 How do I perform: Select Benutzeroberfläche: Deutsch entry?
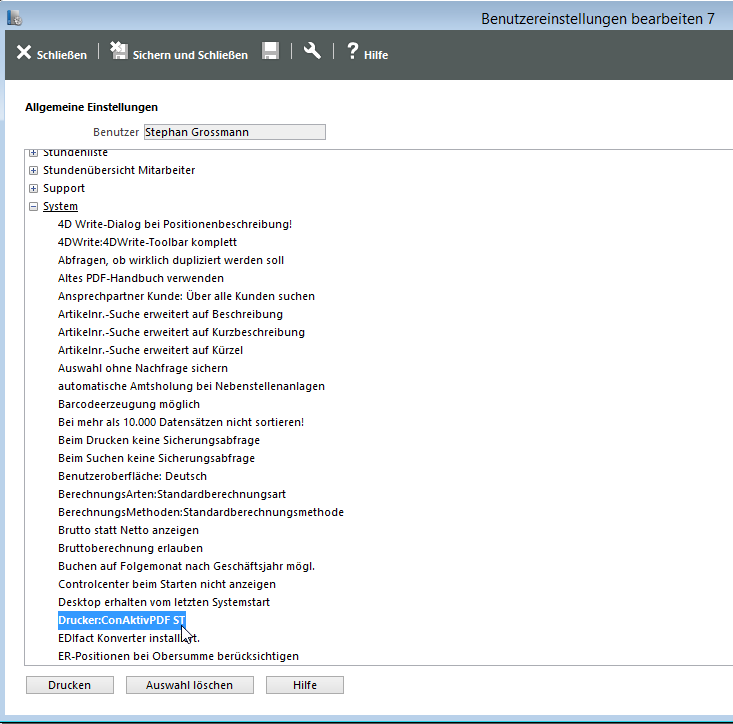point(133,476)
